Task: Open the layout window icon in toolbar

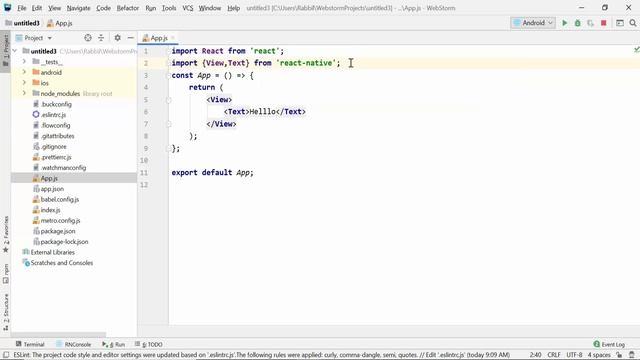Action: tap(620, 23)
